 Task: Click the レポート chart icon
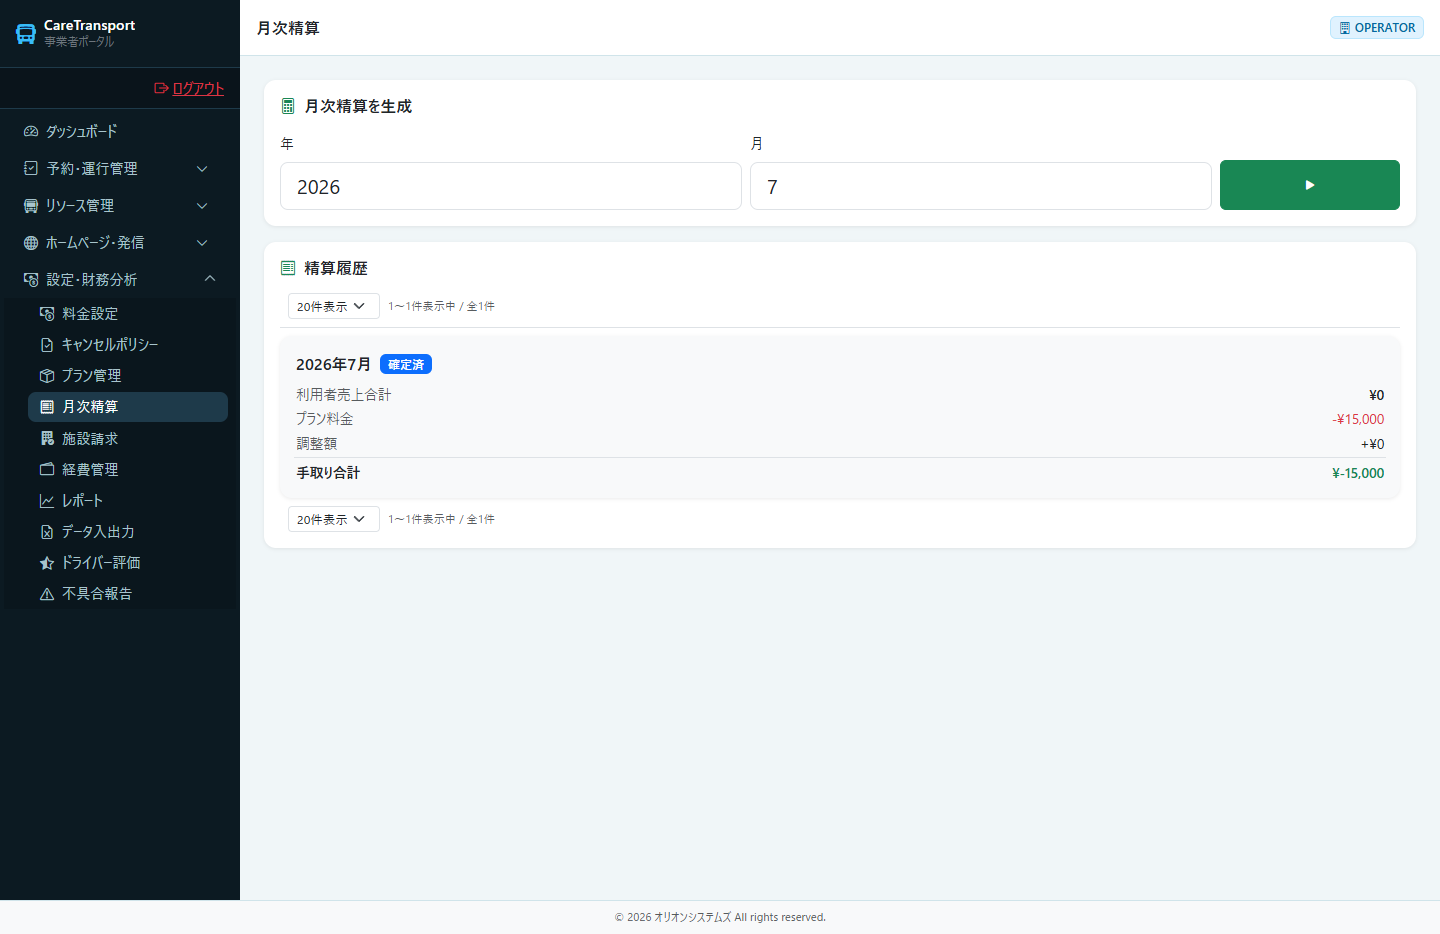[47, 501]
